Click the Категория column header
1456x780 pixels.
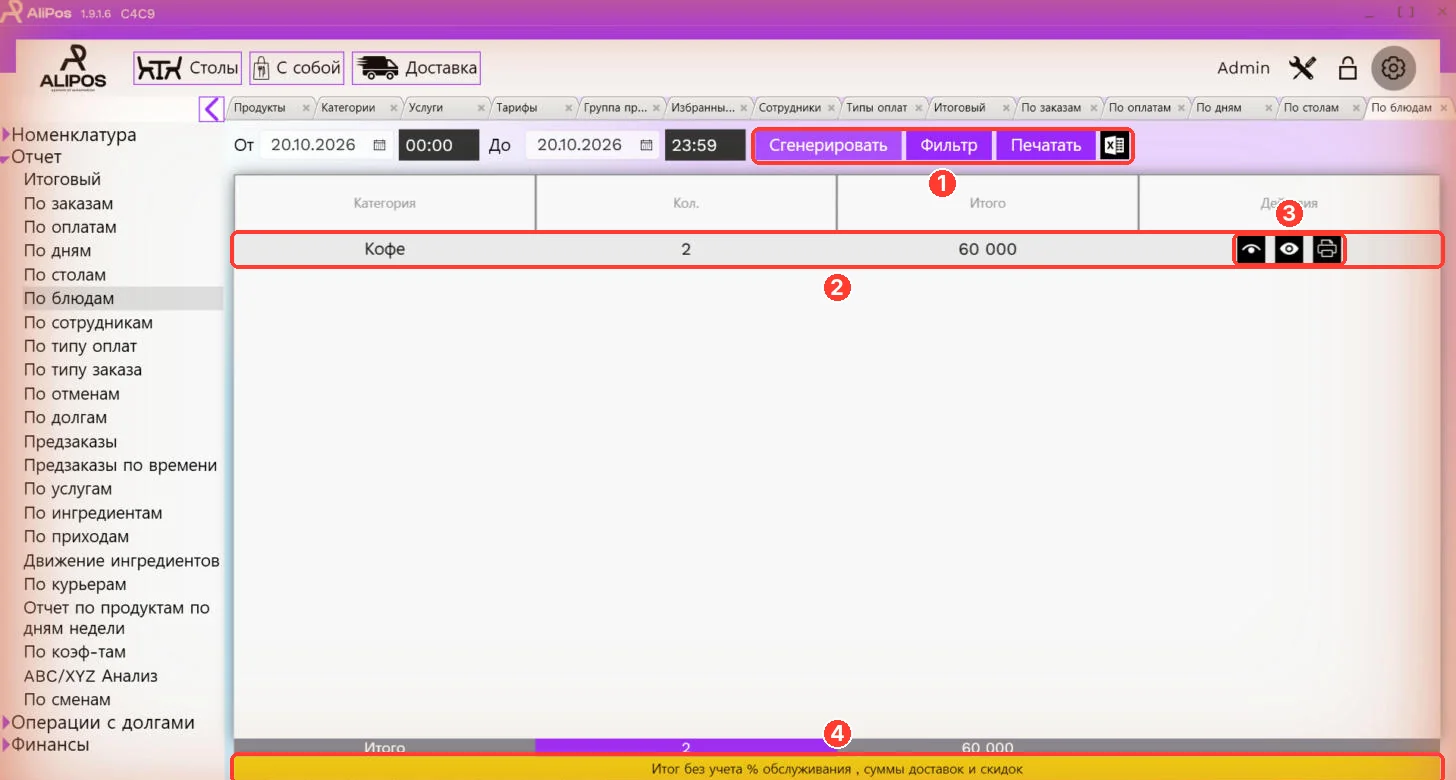pos(385,203)
